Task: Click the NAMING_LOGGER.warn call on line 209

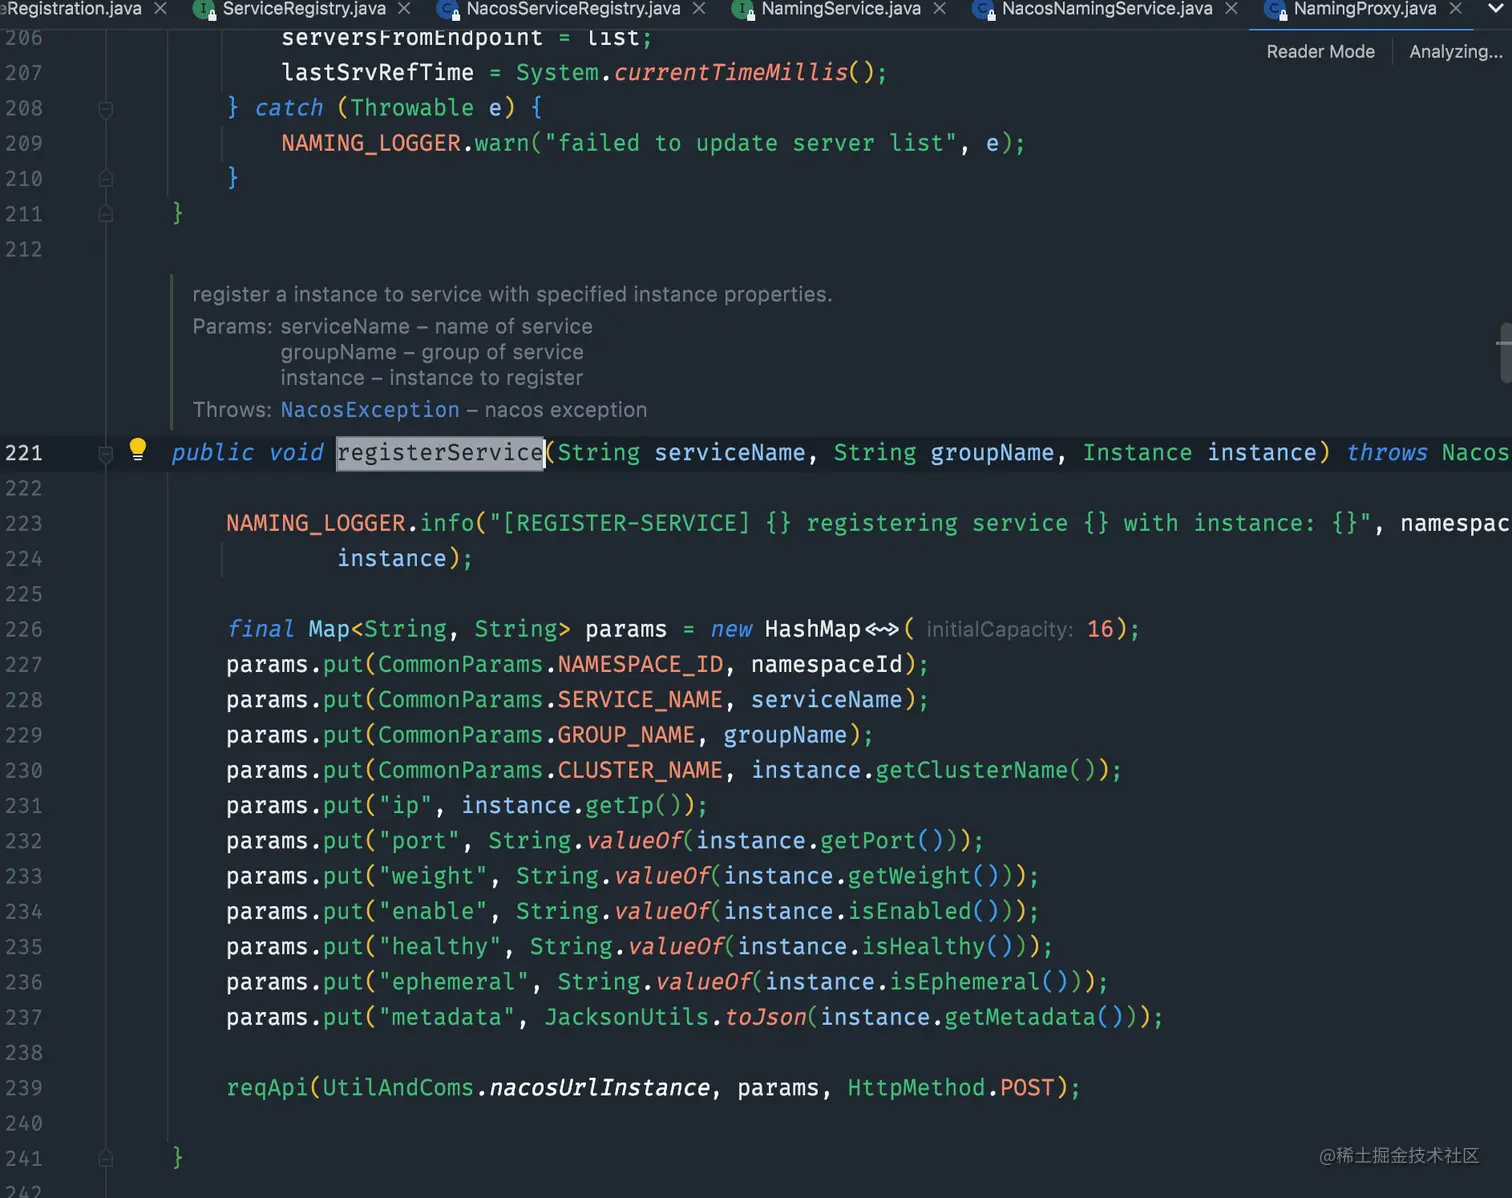Action: 404,143
